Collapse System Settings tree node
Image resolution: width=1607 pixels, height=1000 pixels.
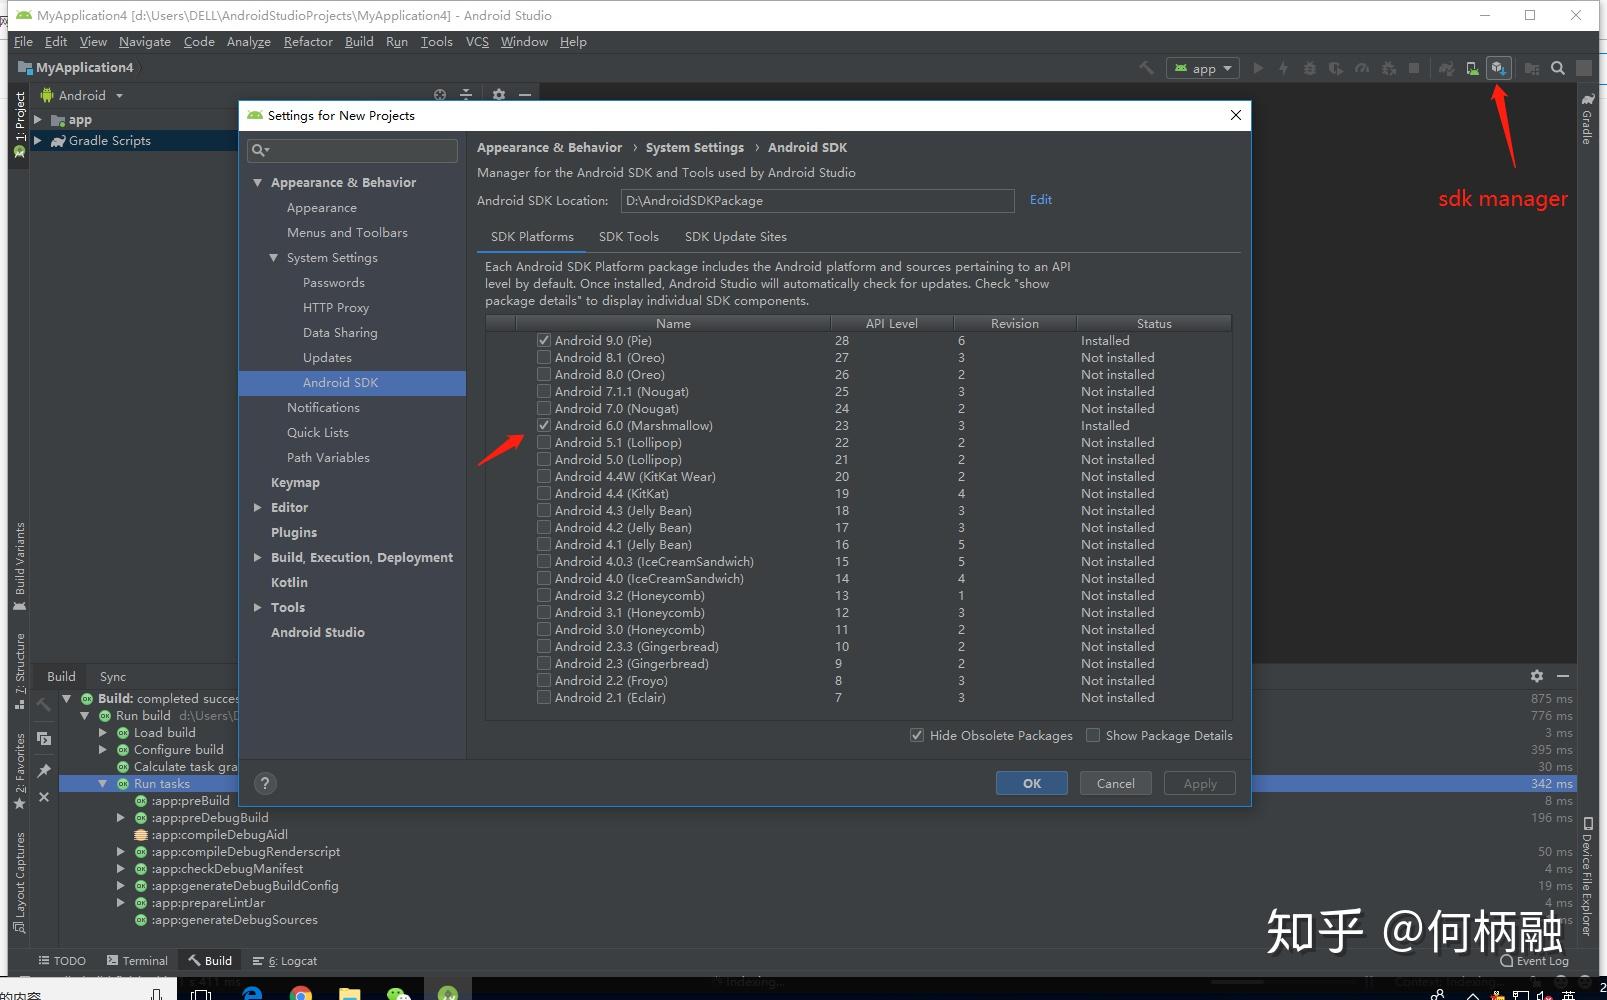pos(274,257)
